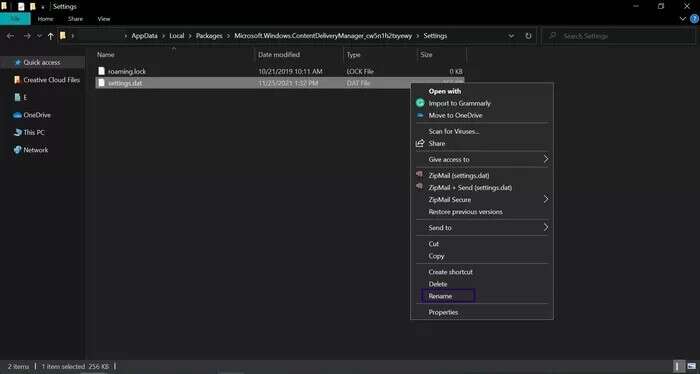Expand Send to submenu
700x374 pixels.
click(482, 228)
